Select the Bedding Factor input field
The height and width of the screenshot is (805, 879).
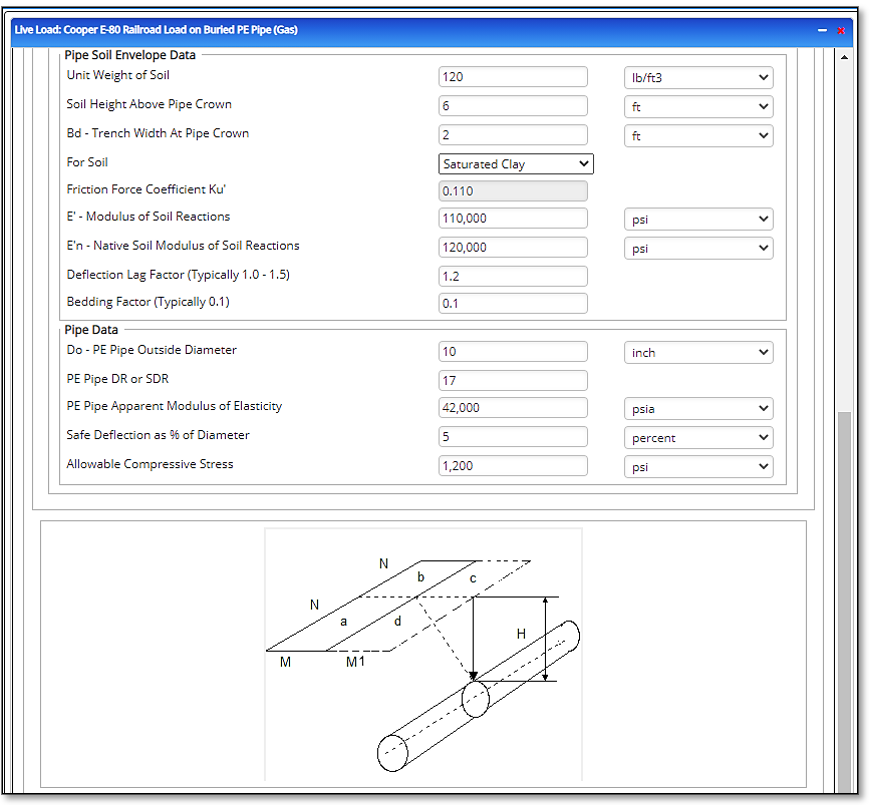point(512,302)
